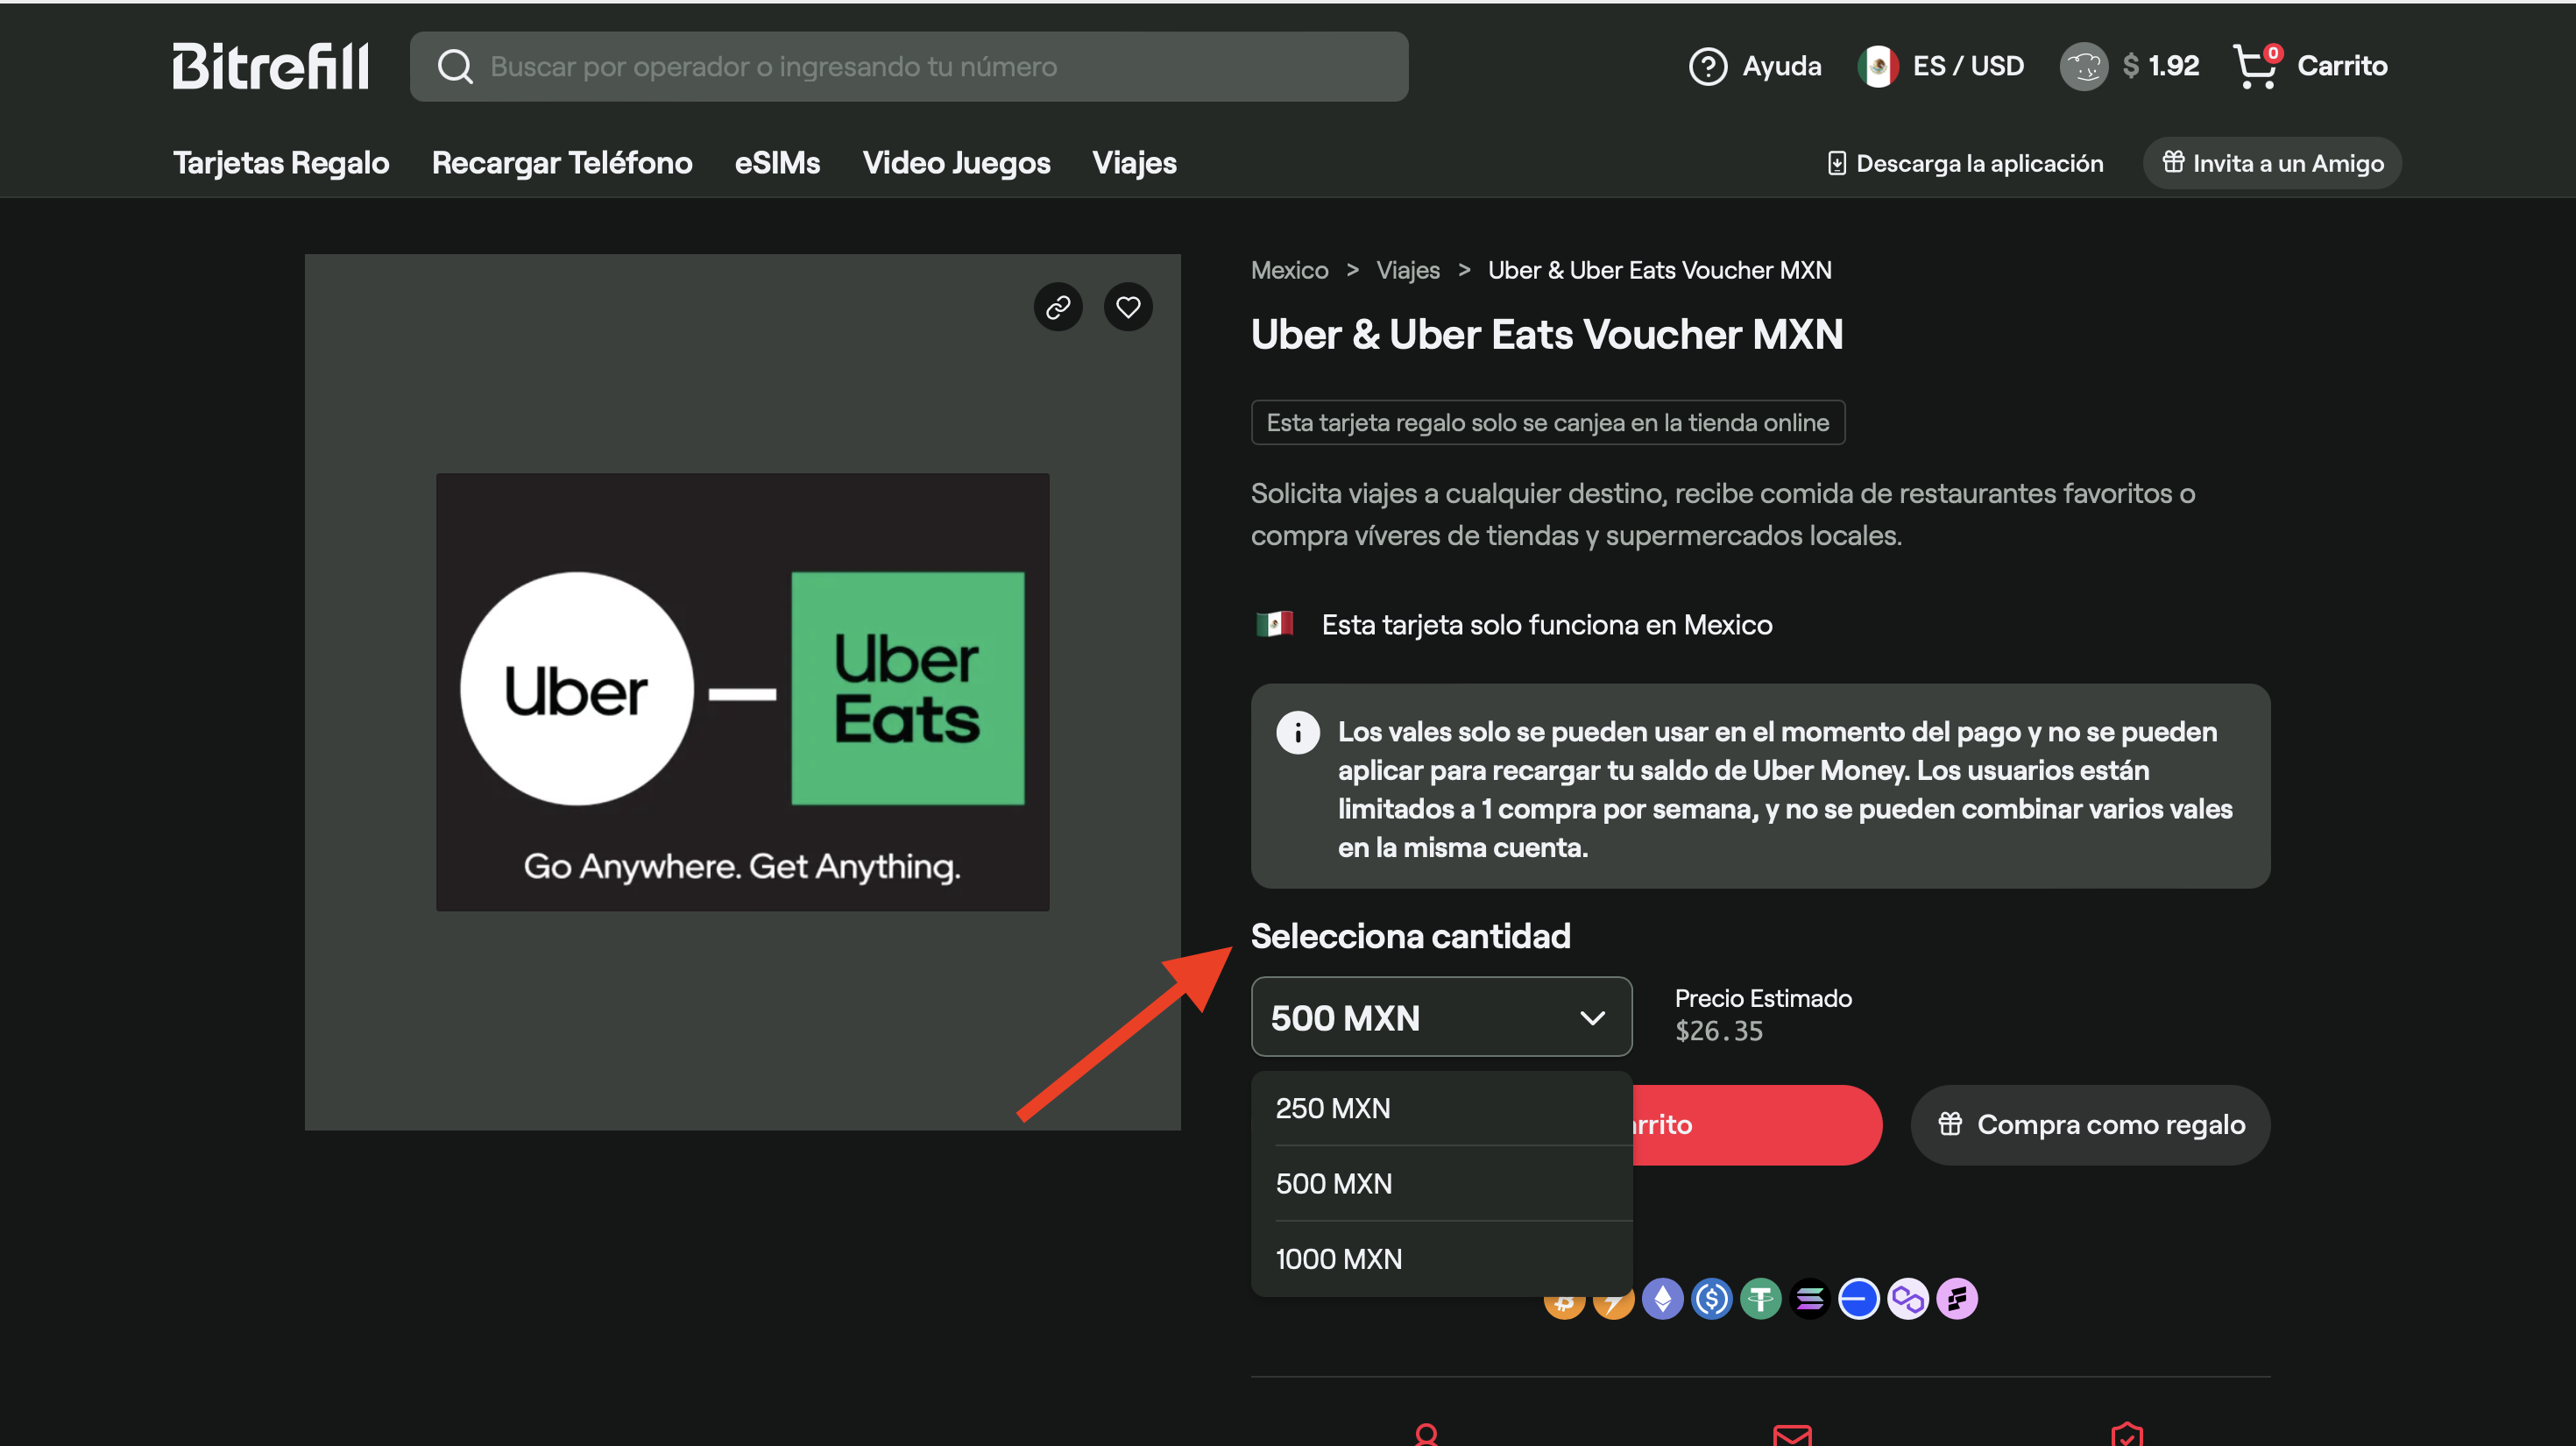Click the USDC payment icon

pos(1711,1299)
